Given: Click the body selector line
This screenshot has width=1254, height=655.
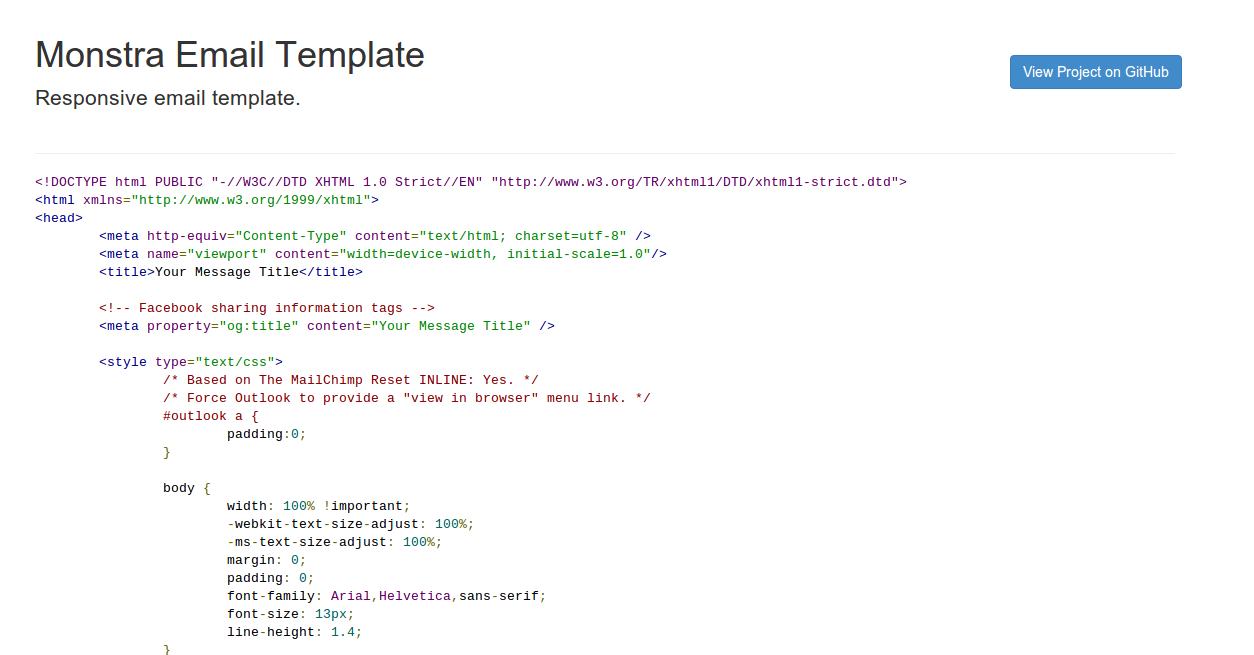Looking at the screenshot, I should 187,488.
